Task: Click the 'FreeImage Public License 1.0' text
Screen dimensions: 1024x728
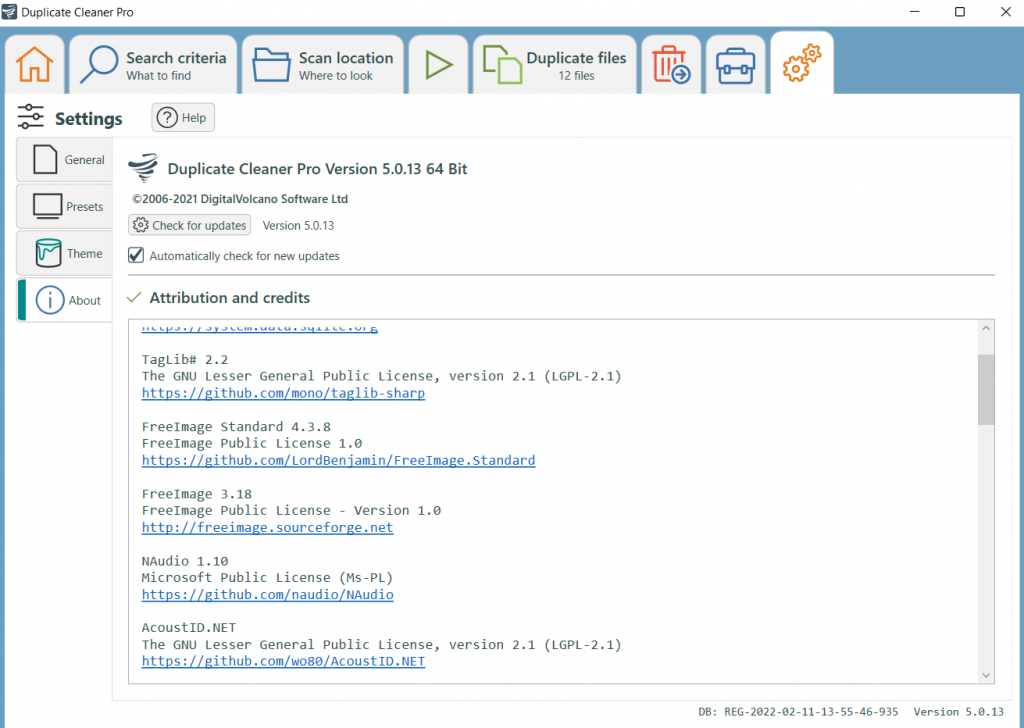Action: click(x=251, y=443)
